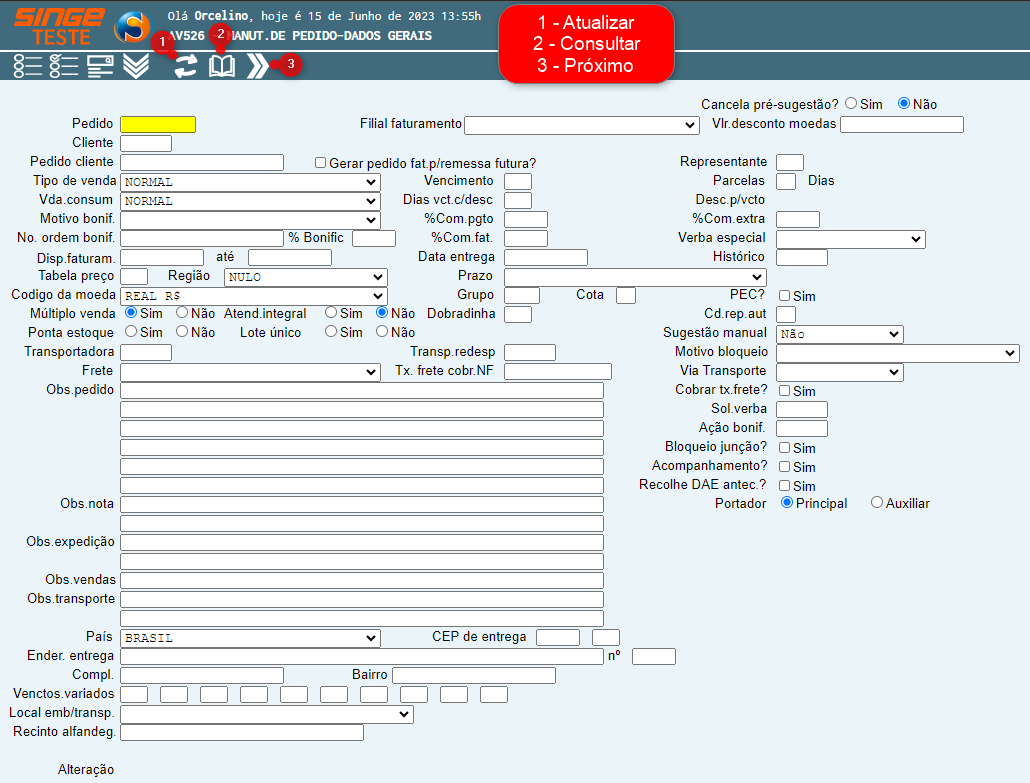1030x783 pixels.
Task: Expand the Prazo dropdown
Action: click(635, 277)
